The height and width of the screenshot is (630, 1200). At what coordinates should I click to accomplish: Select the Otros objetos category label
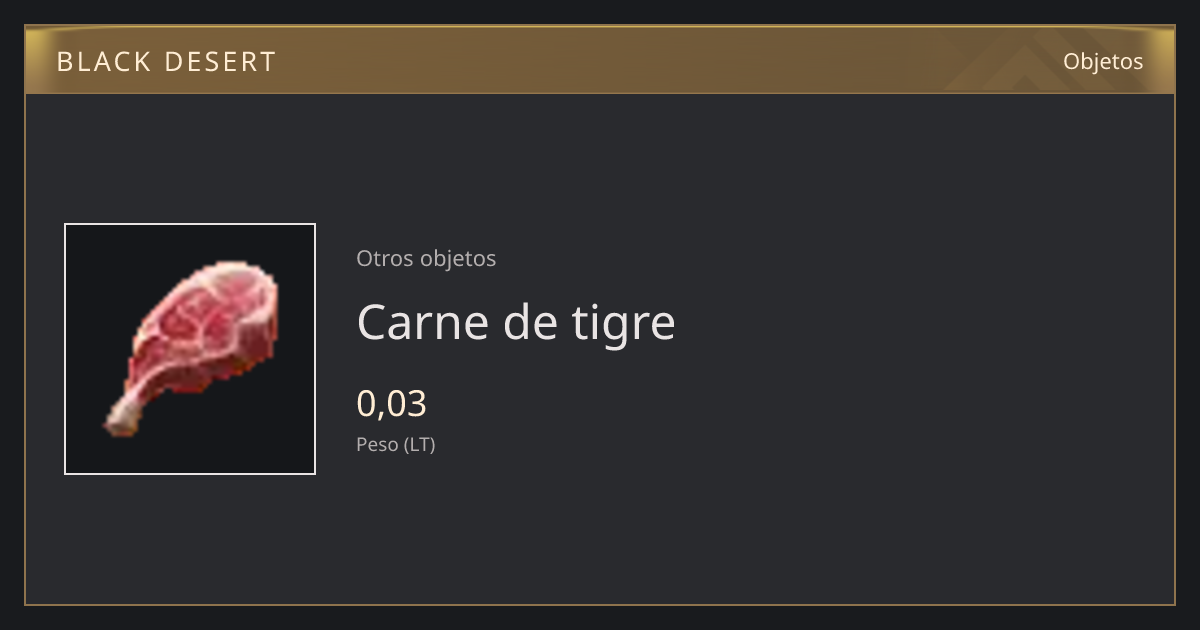[x=426, y=258]
